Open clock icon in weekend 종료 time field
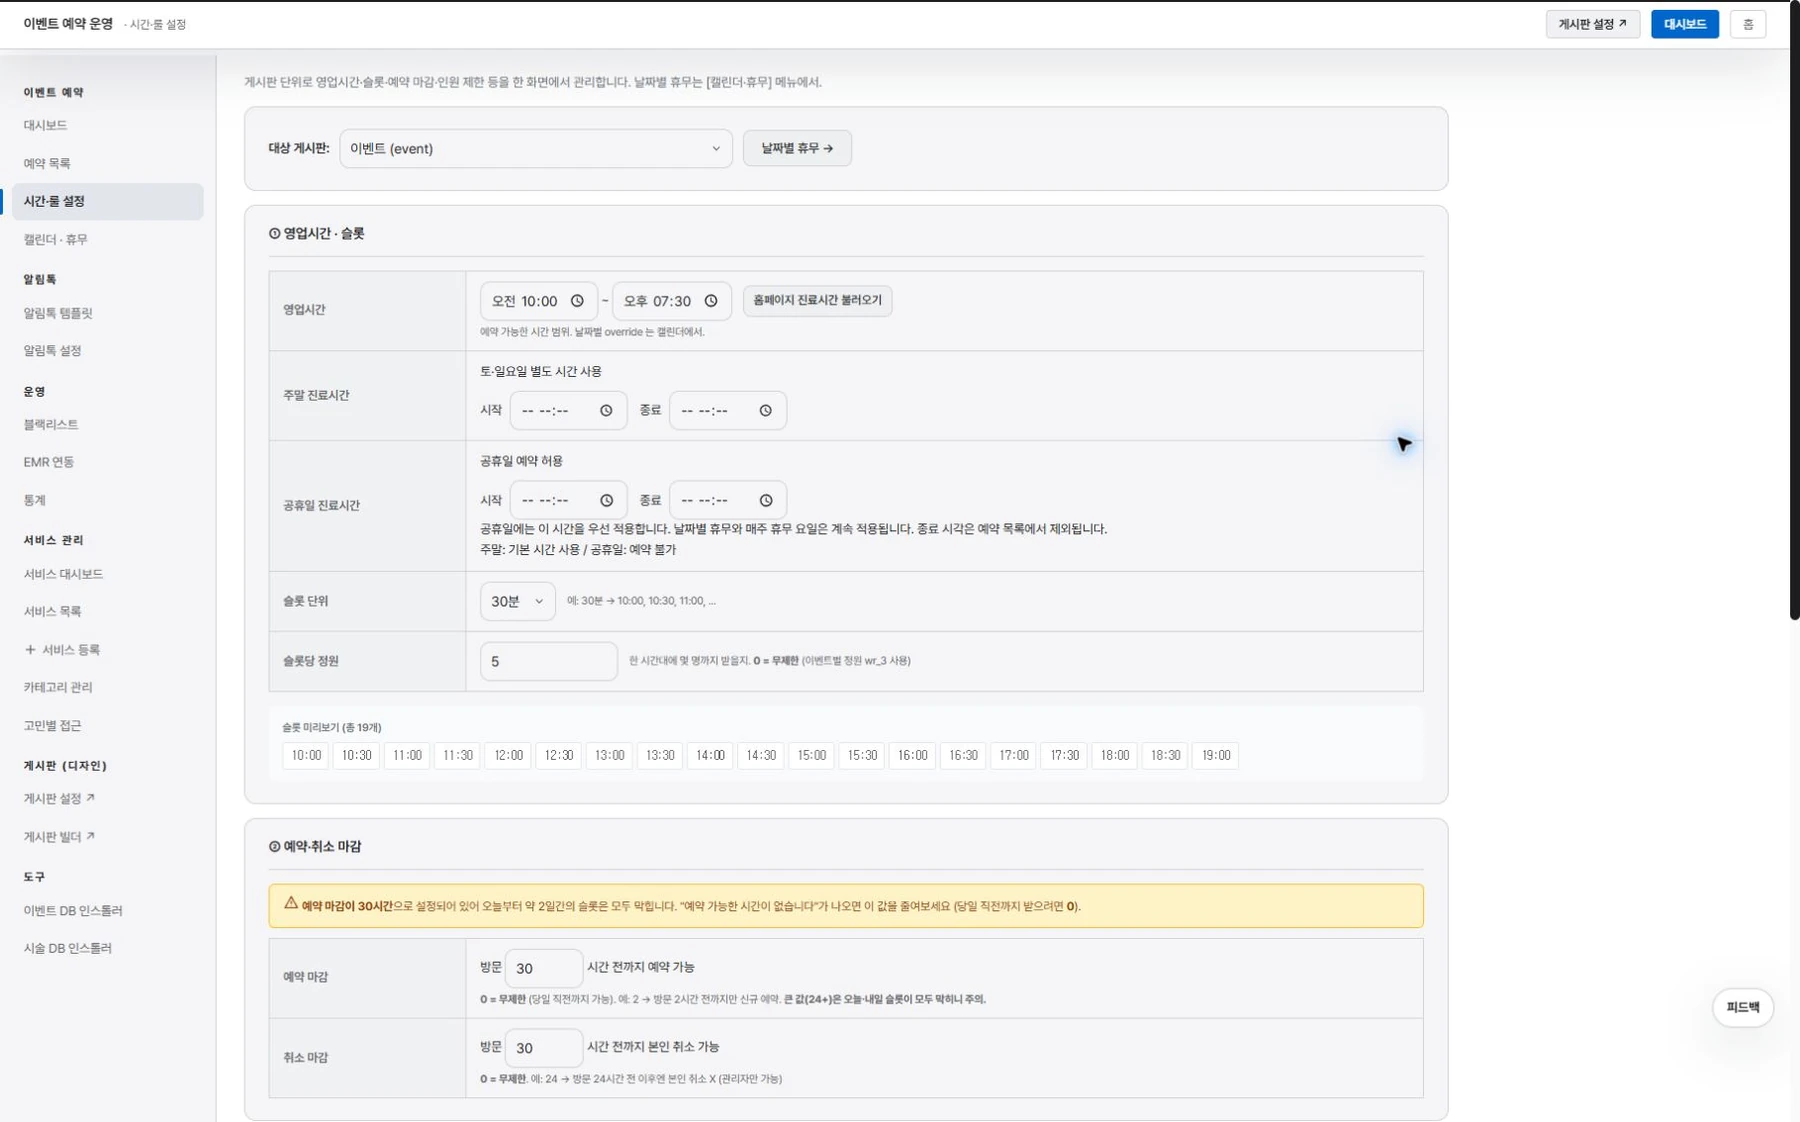 click(x=766, y=411)
